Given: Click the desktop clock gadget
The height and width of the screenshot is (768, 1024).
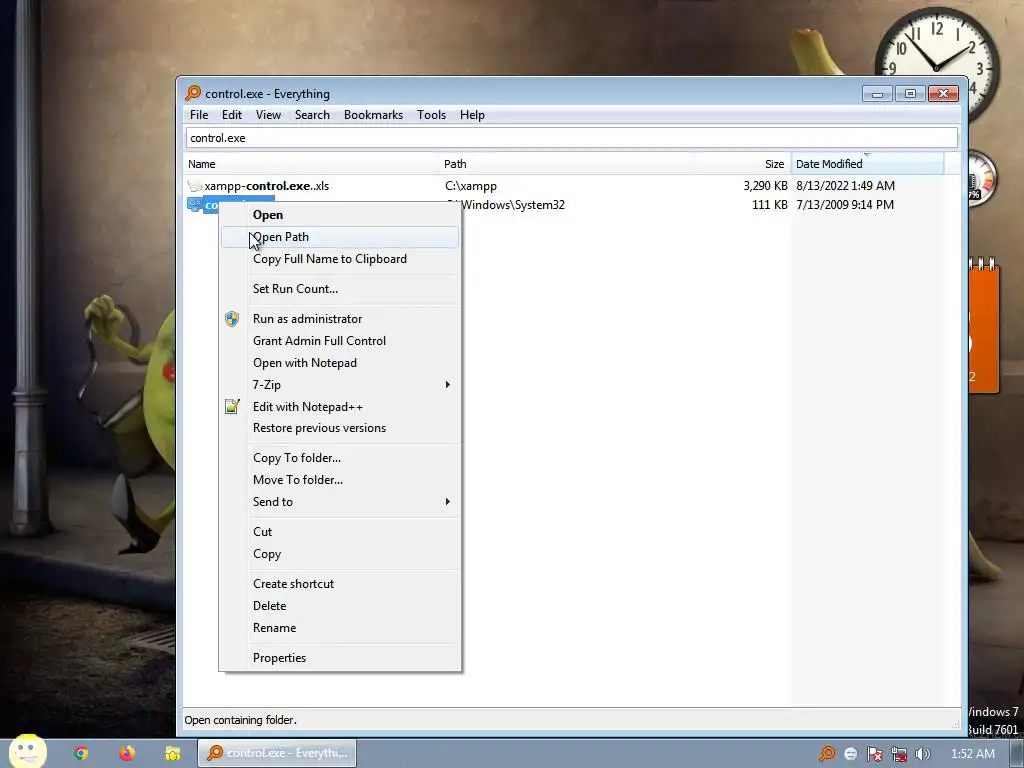Looking at the screenshot, I should [x=937, y=65].
